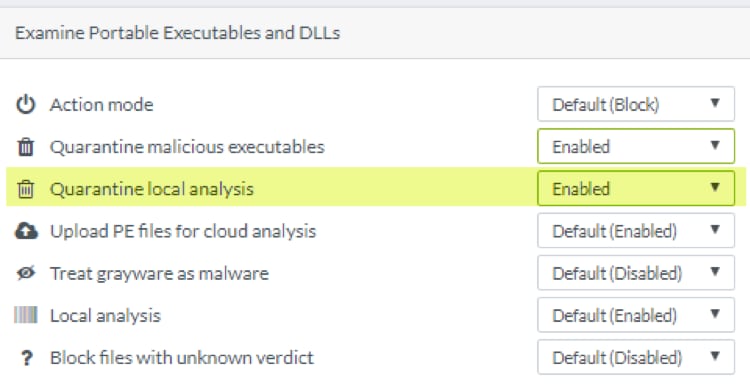Open Quarantine local analysis Enabled dropdown
The width and height of the screenshot is (750, 387).
click(x=636, y=188)
